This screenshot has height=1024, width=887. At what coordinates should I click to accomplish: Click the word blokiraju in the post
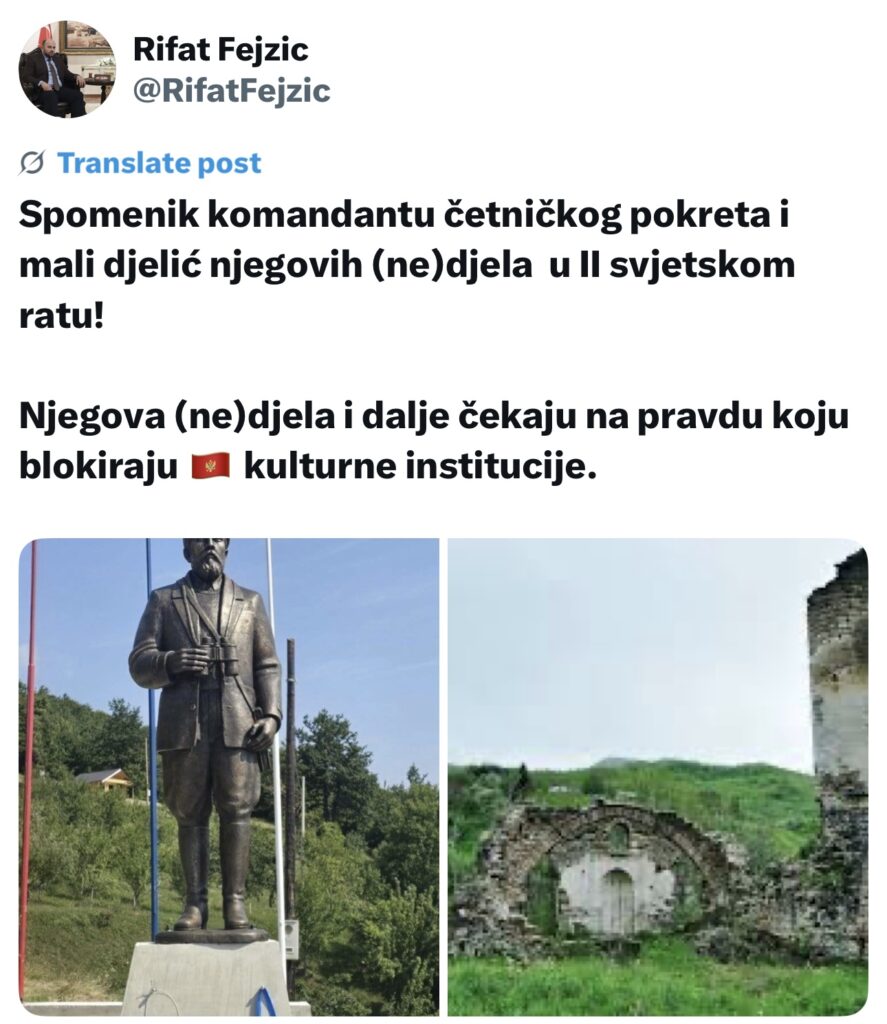[99, 466]
